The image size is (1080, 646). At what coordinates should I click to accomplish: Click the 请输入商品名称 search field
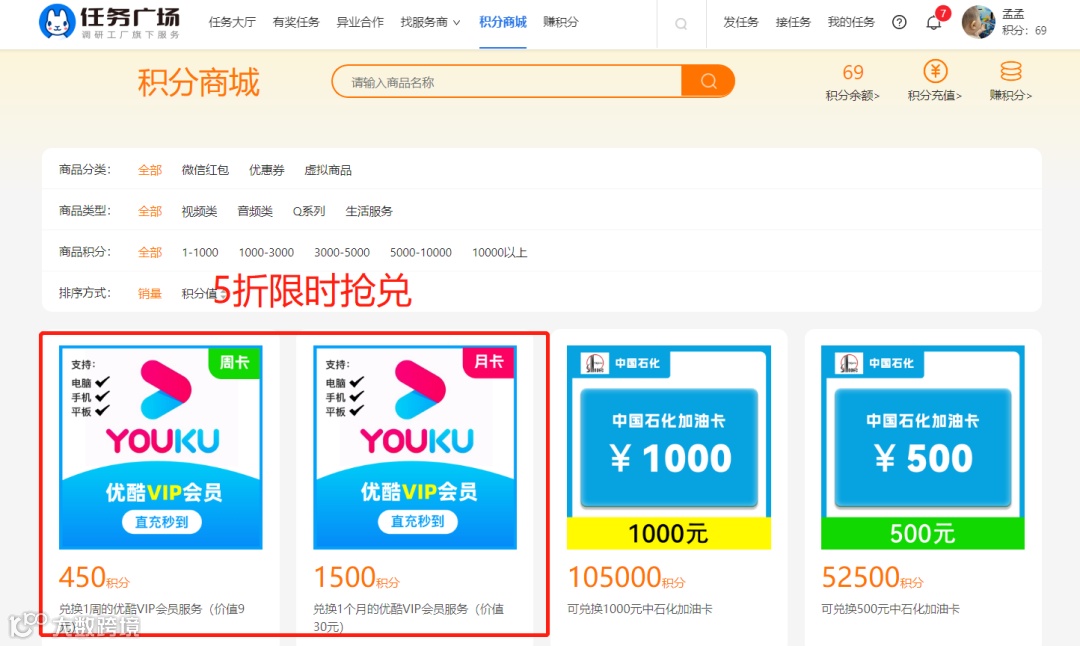507,82
